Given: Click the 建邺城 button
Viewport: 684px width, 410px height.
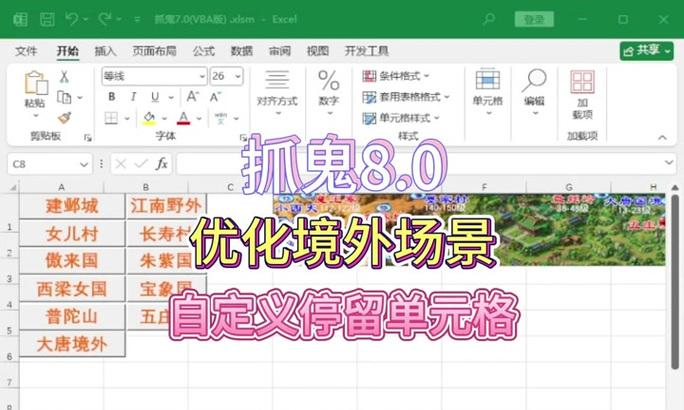Looking at the screenshot, I should pyautogui.click(x=72, y=206).
